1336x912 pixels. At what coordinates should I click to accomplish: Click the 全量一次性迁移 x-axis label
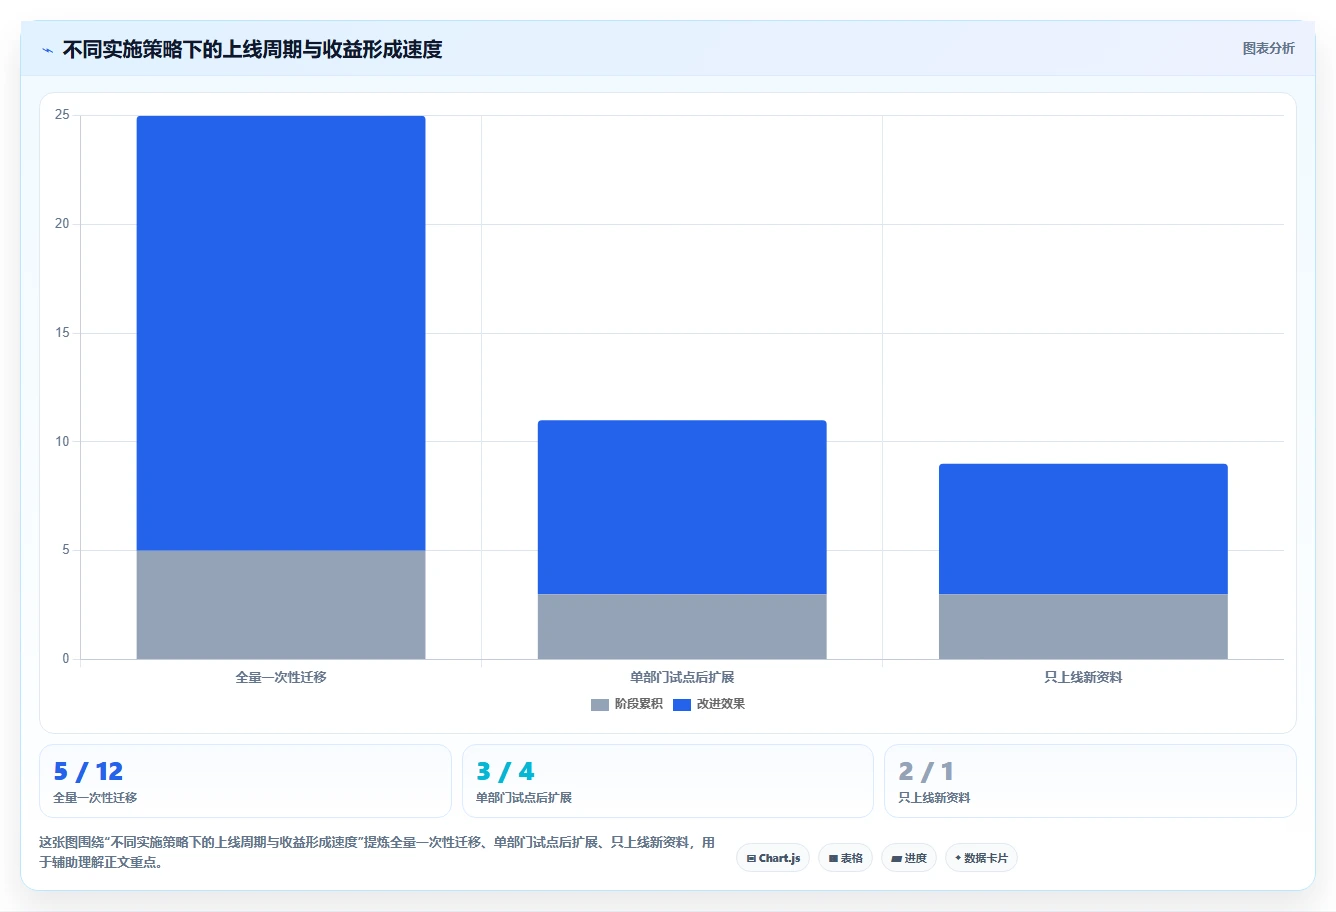click(281, 677)
